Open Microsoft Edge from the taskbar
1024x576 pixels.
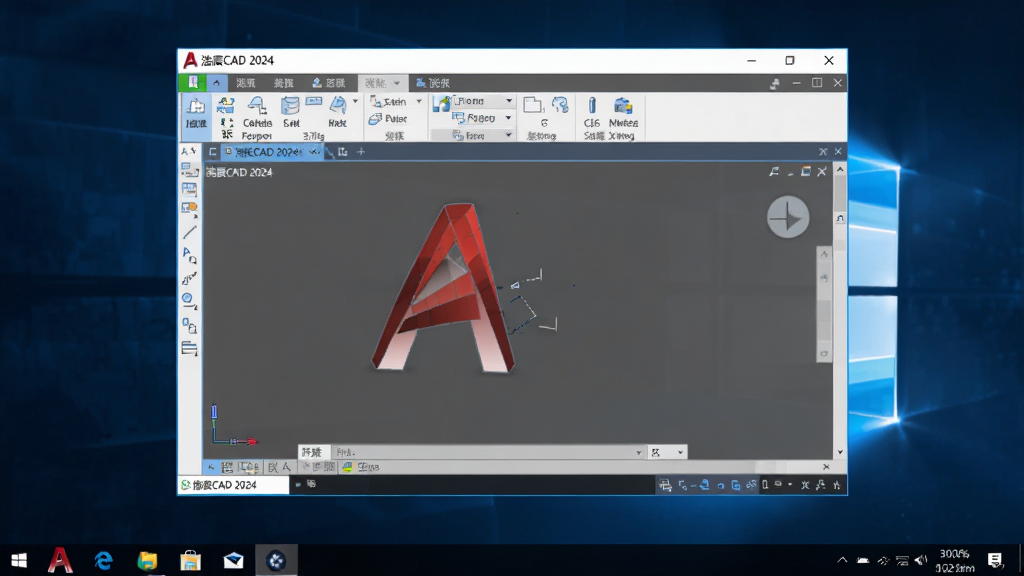103,560
